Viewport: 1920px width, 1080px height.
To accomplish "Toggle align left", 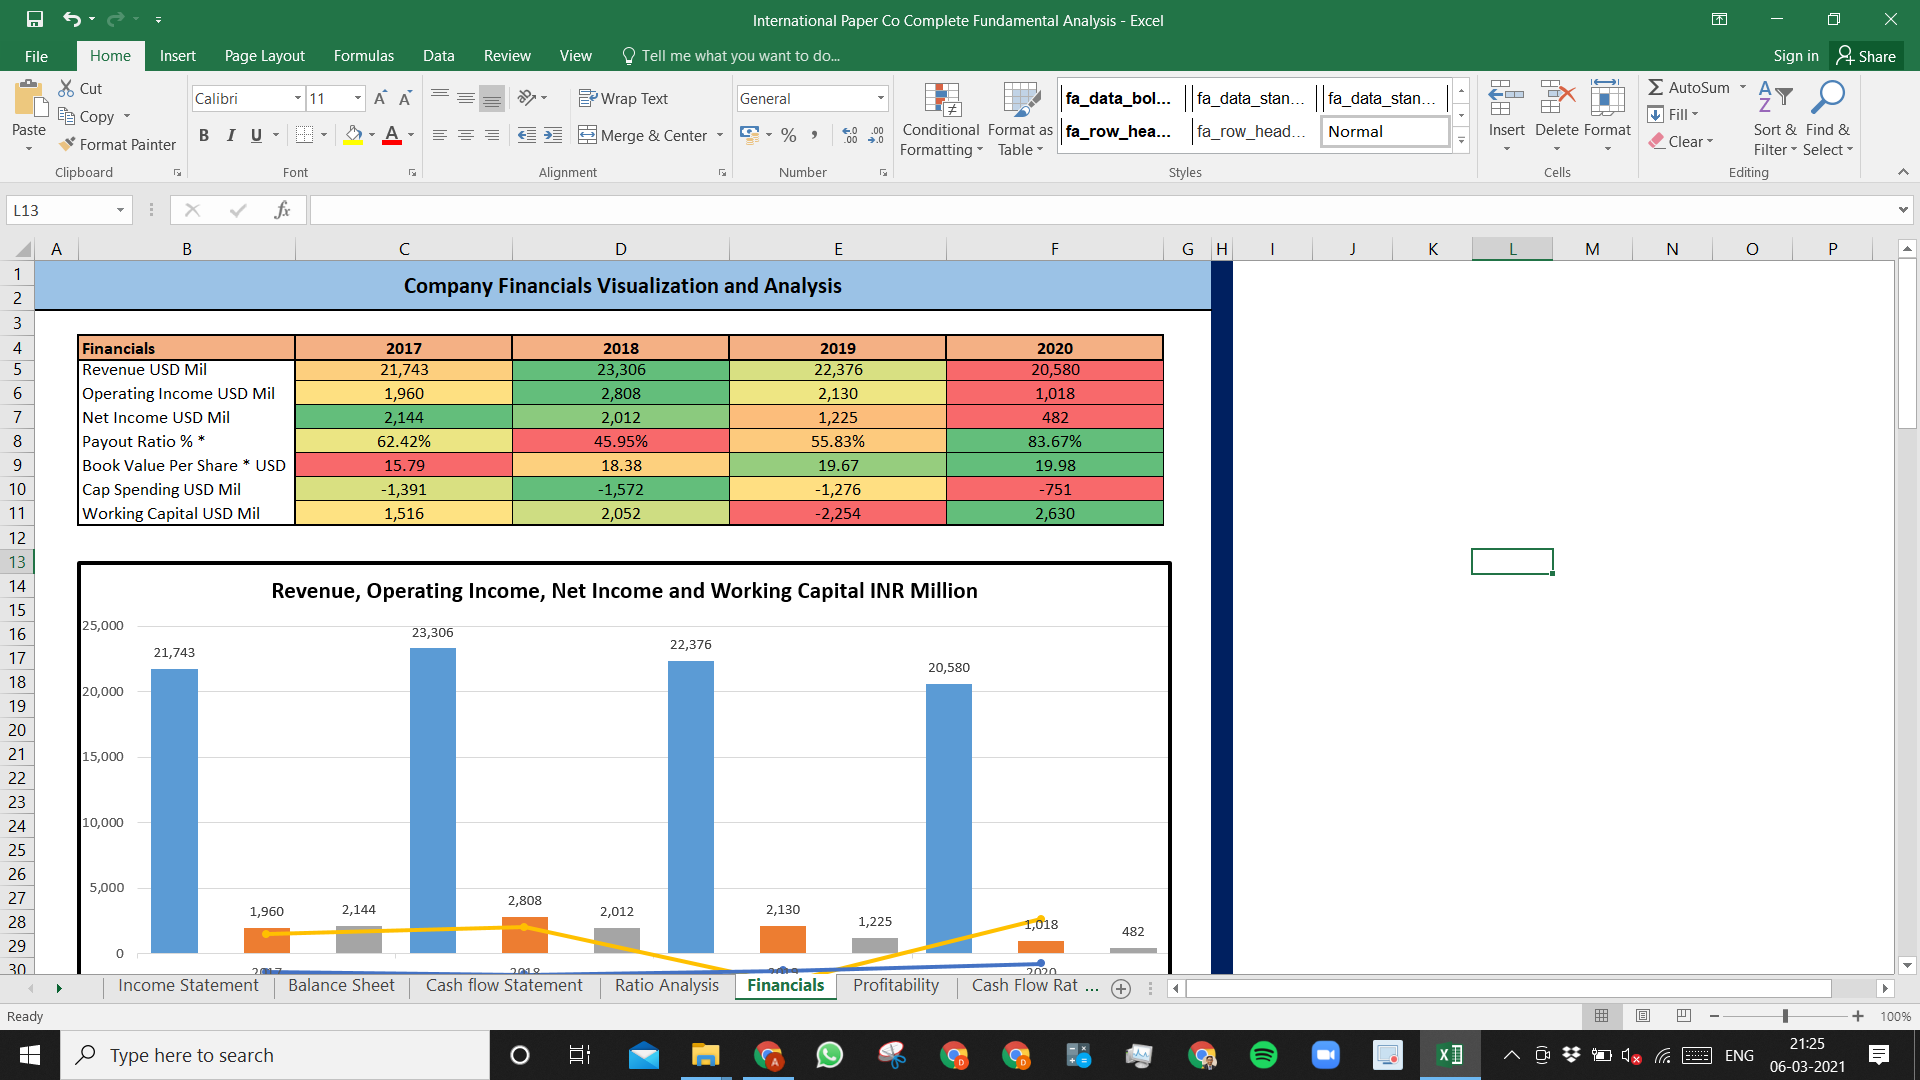I will [440, 135].
